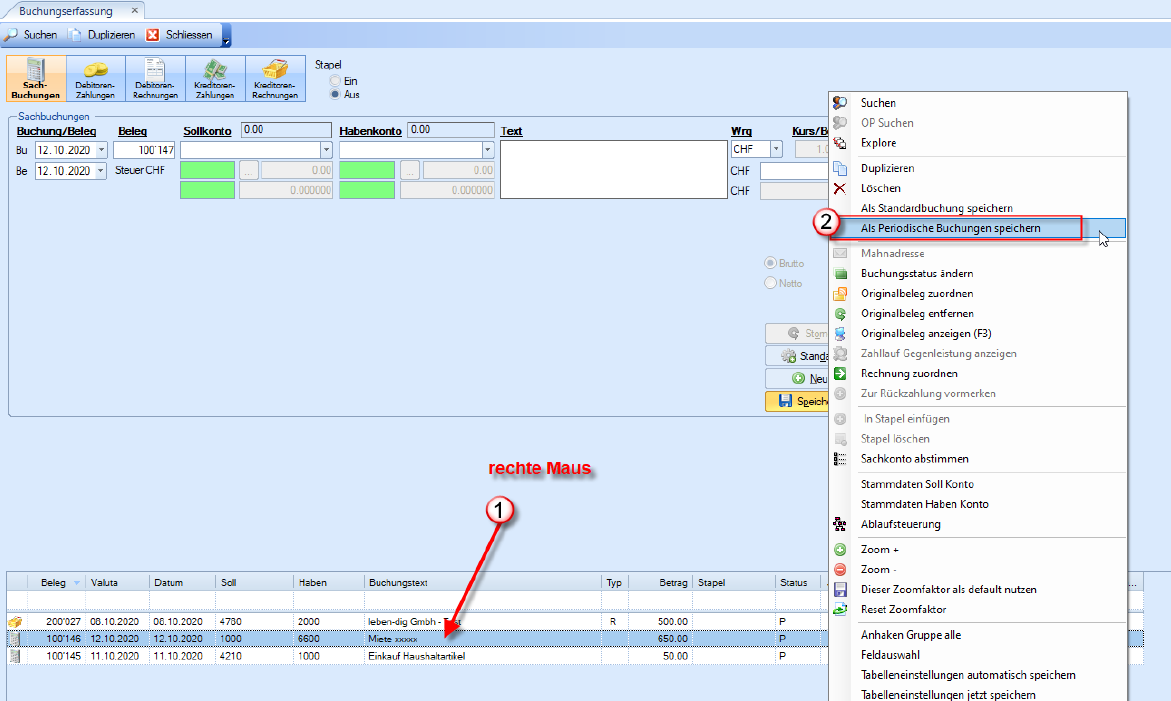Set Stapel to Aus
This screenshot has height=701, width=1171.
(336, 94)
